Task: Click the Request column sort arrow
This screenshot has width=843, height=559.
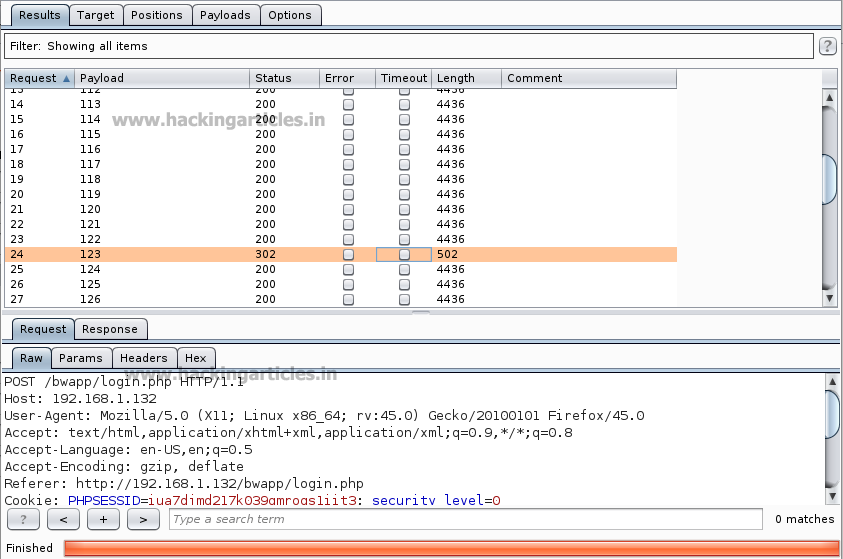Action: (66, 78)
